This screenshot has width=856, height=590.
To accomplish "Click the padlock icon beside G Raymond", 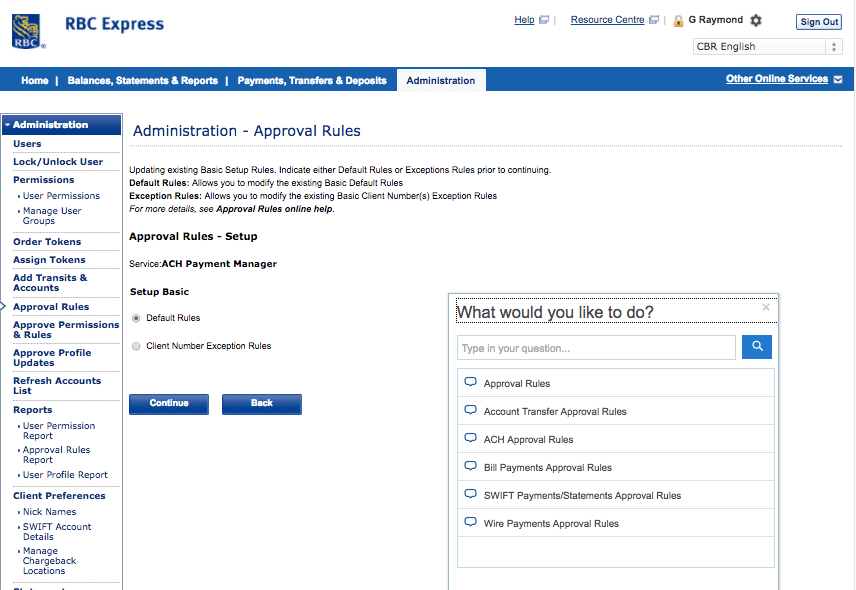I will [x=679, y=20].
